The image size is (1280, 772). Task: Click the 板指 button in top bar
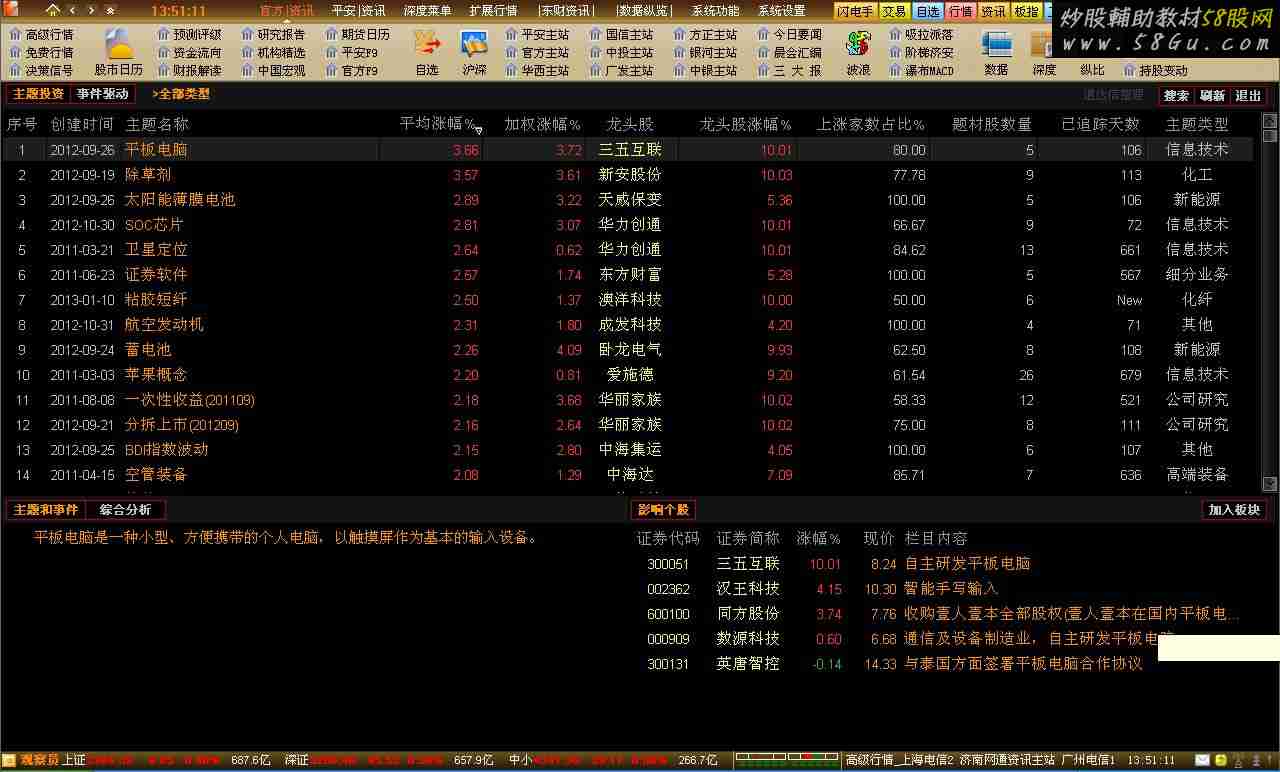coord(1026,11)
